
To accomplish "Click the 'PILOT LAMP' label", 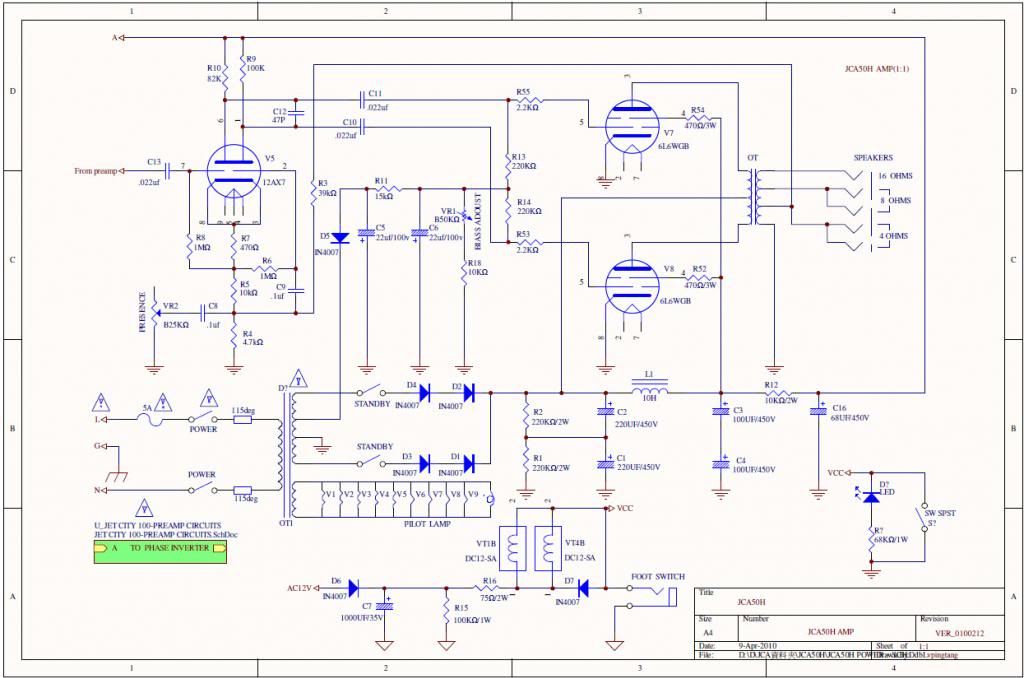I will pos(427,524).
